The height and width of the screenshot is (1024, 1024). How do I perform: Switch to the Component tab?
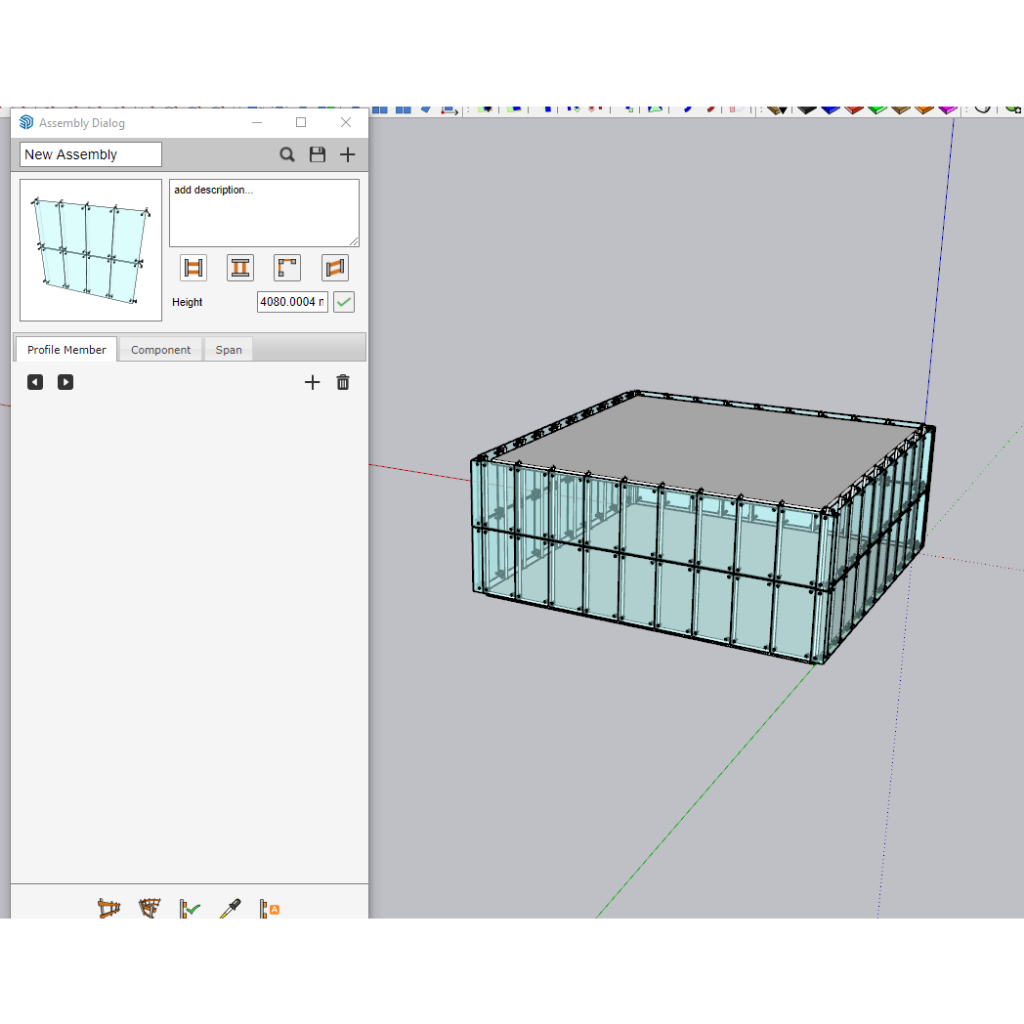[x=160, y=350]
